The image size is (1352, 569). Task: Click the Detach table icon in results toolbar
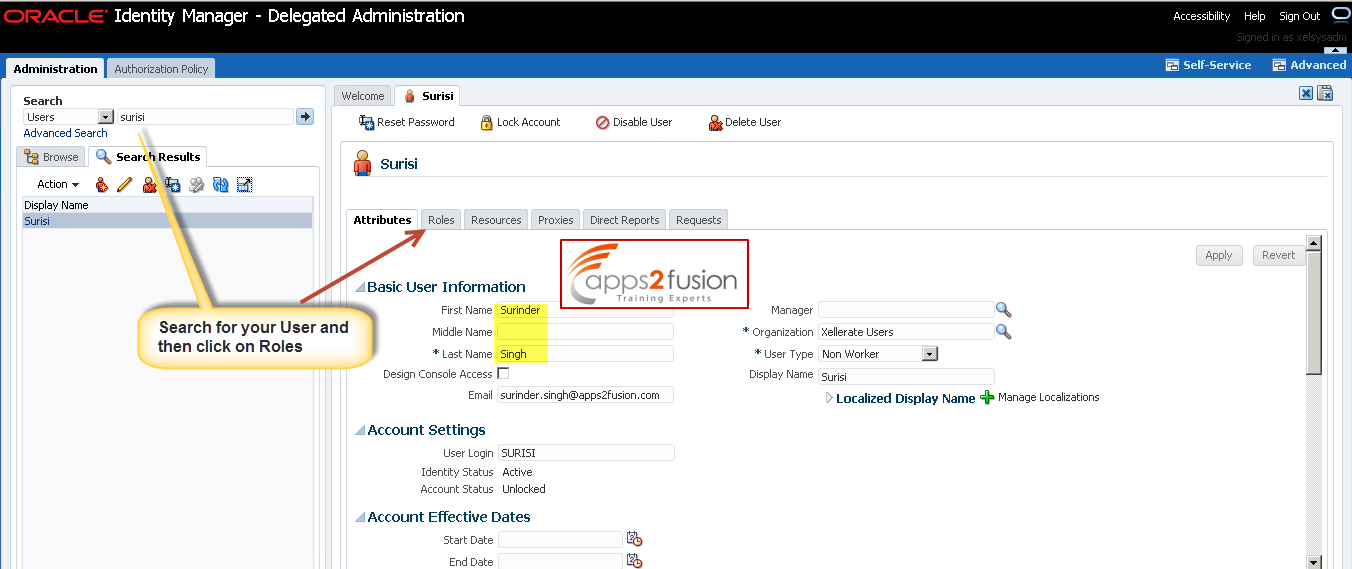pos(244,184)
